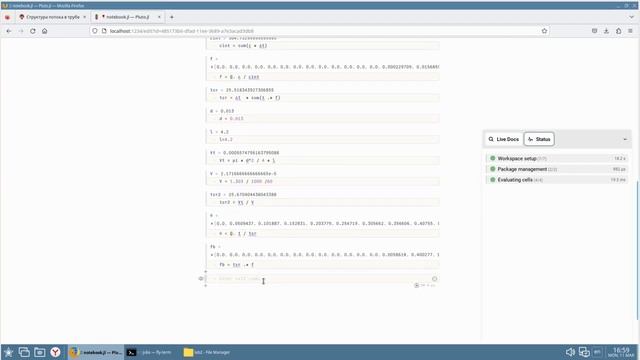640x360 pixels.
Task: Collapse the Status side panel with chevron
Action: pos(625,140)
